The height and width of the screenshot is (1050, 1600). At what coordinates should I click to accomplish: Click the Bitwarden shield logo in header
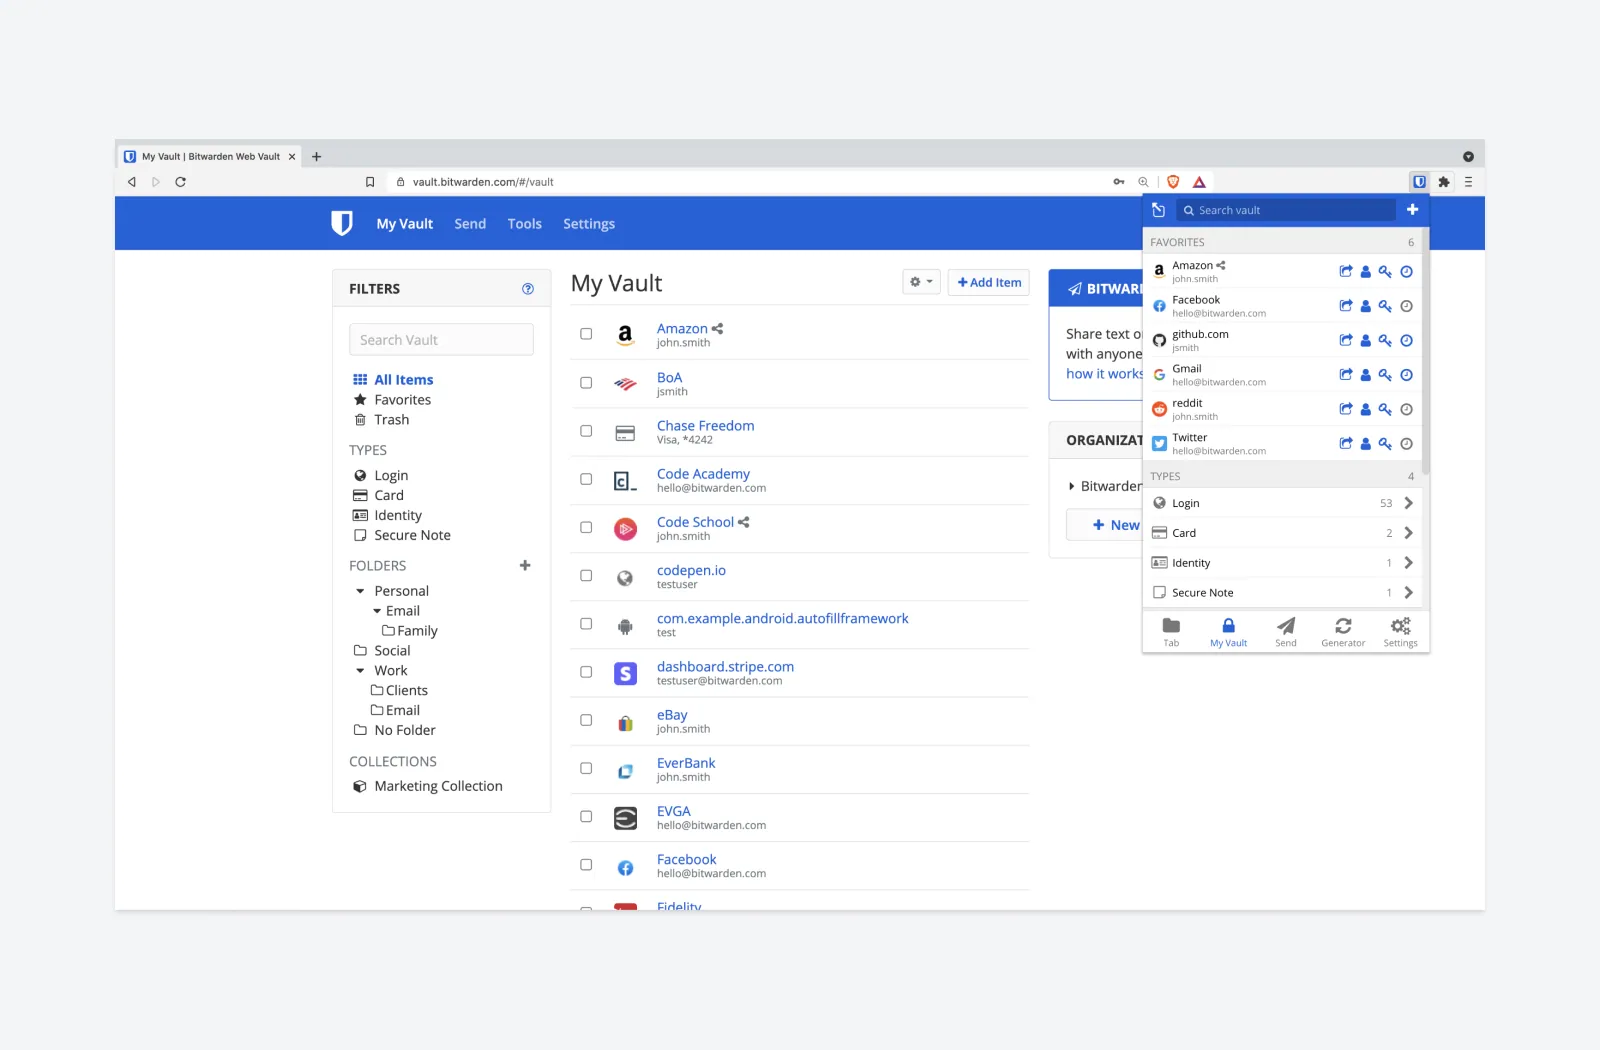tap(342, 223)
